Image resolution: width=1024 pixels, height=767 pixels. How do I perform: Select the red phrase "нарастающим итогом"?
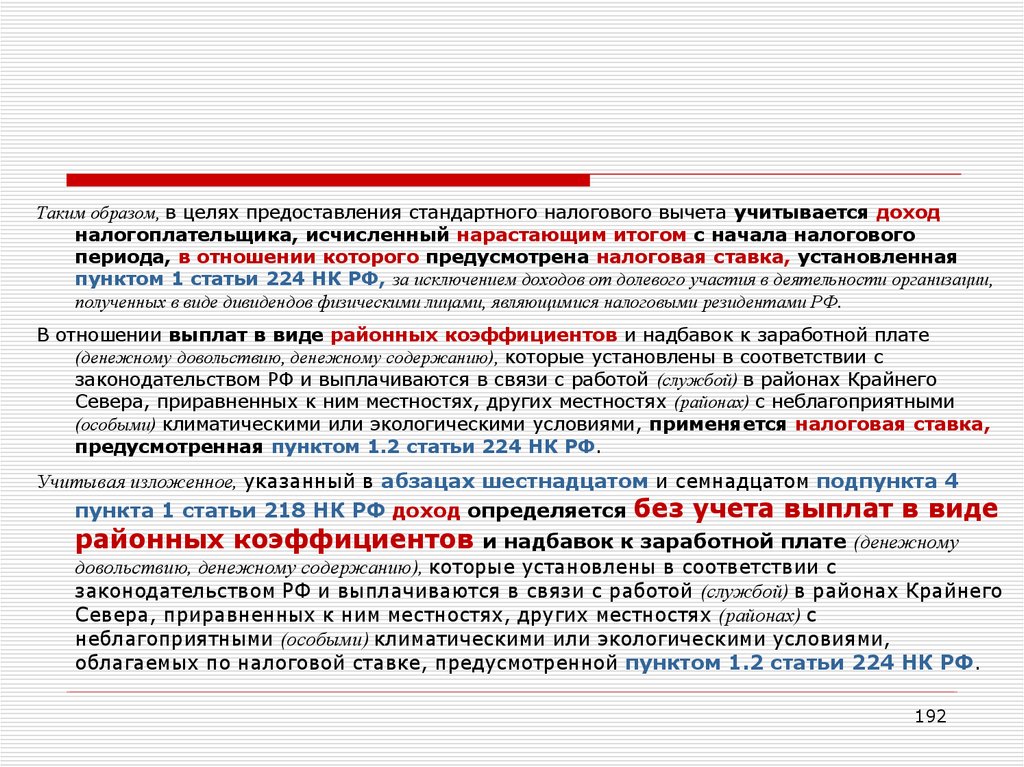[571, 235]
